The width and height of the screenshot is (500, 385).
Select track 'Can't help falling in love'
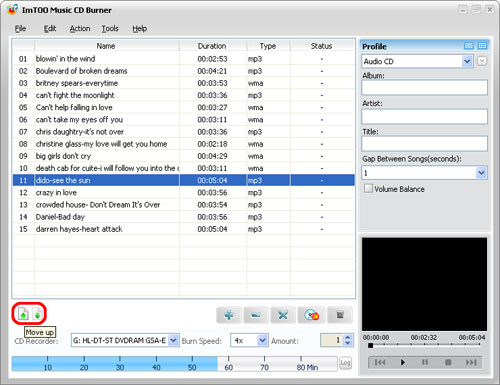[x=184, y=108]
